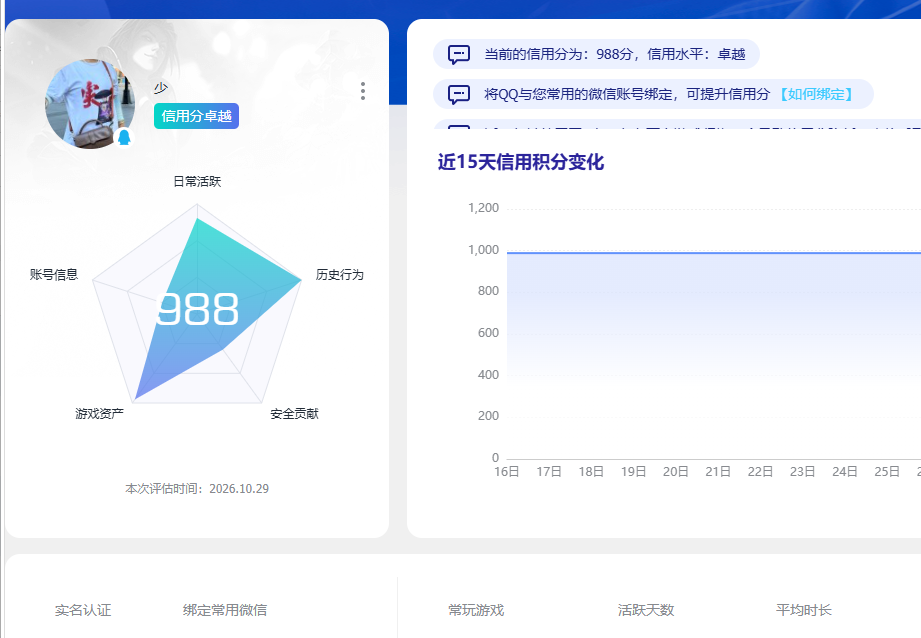Click the 600 y-axis value

tap(488, 333)
